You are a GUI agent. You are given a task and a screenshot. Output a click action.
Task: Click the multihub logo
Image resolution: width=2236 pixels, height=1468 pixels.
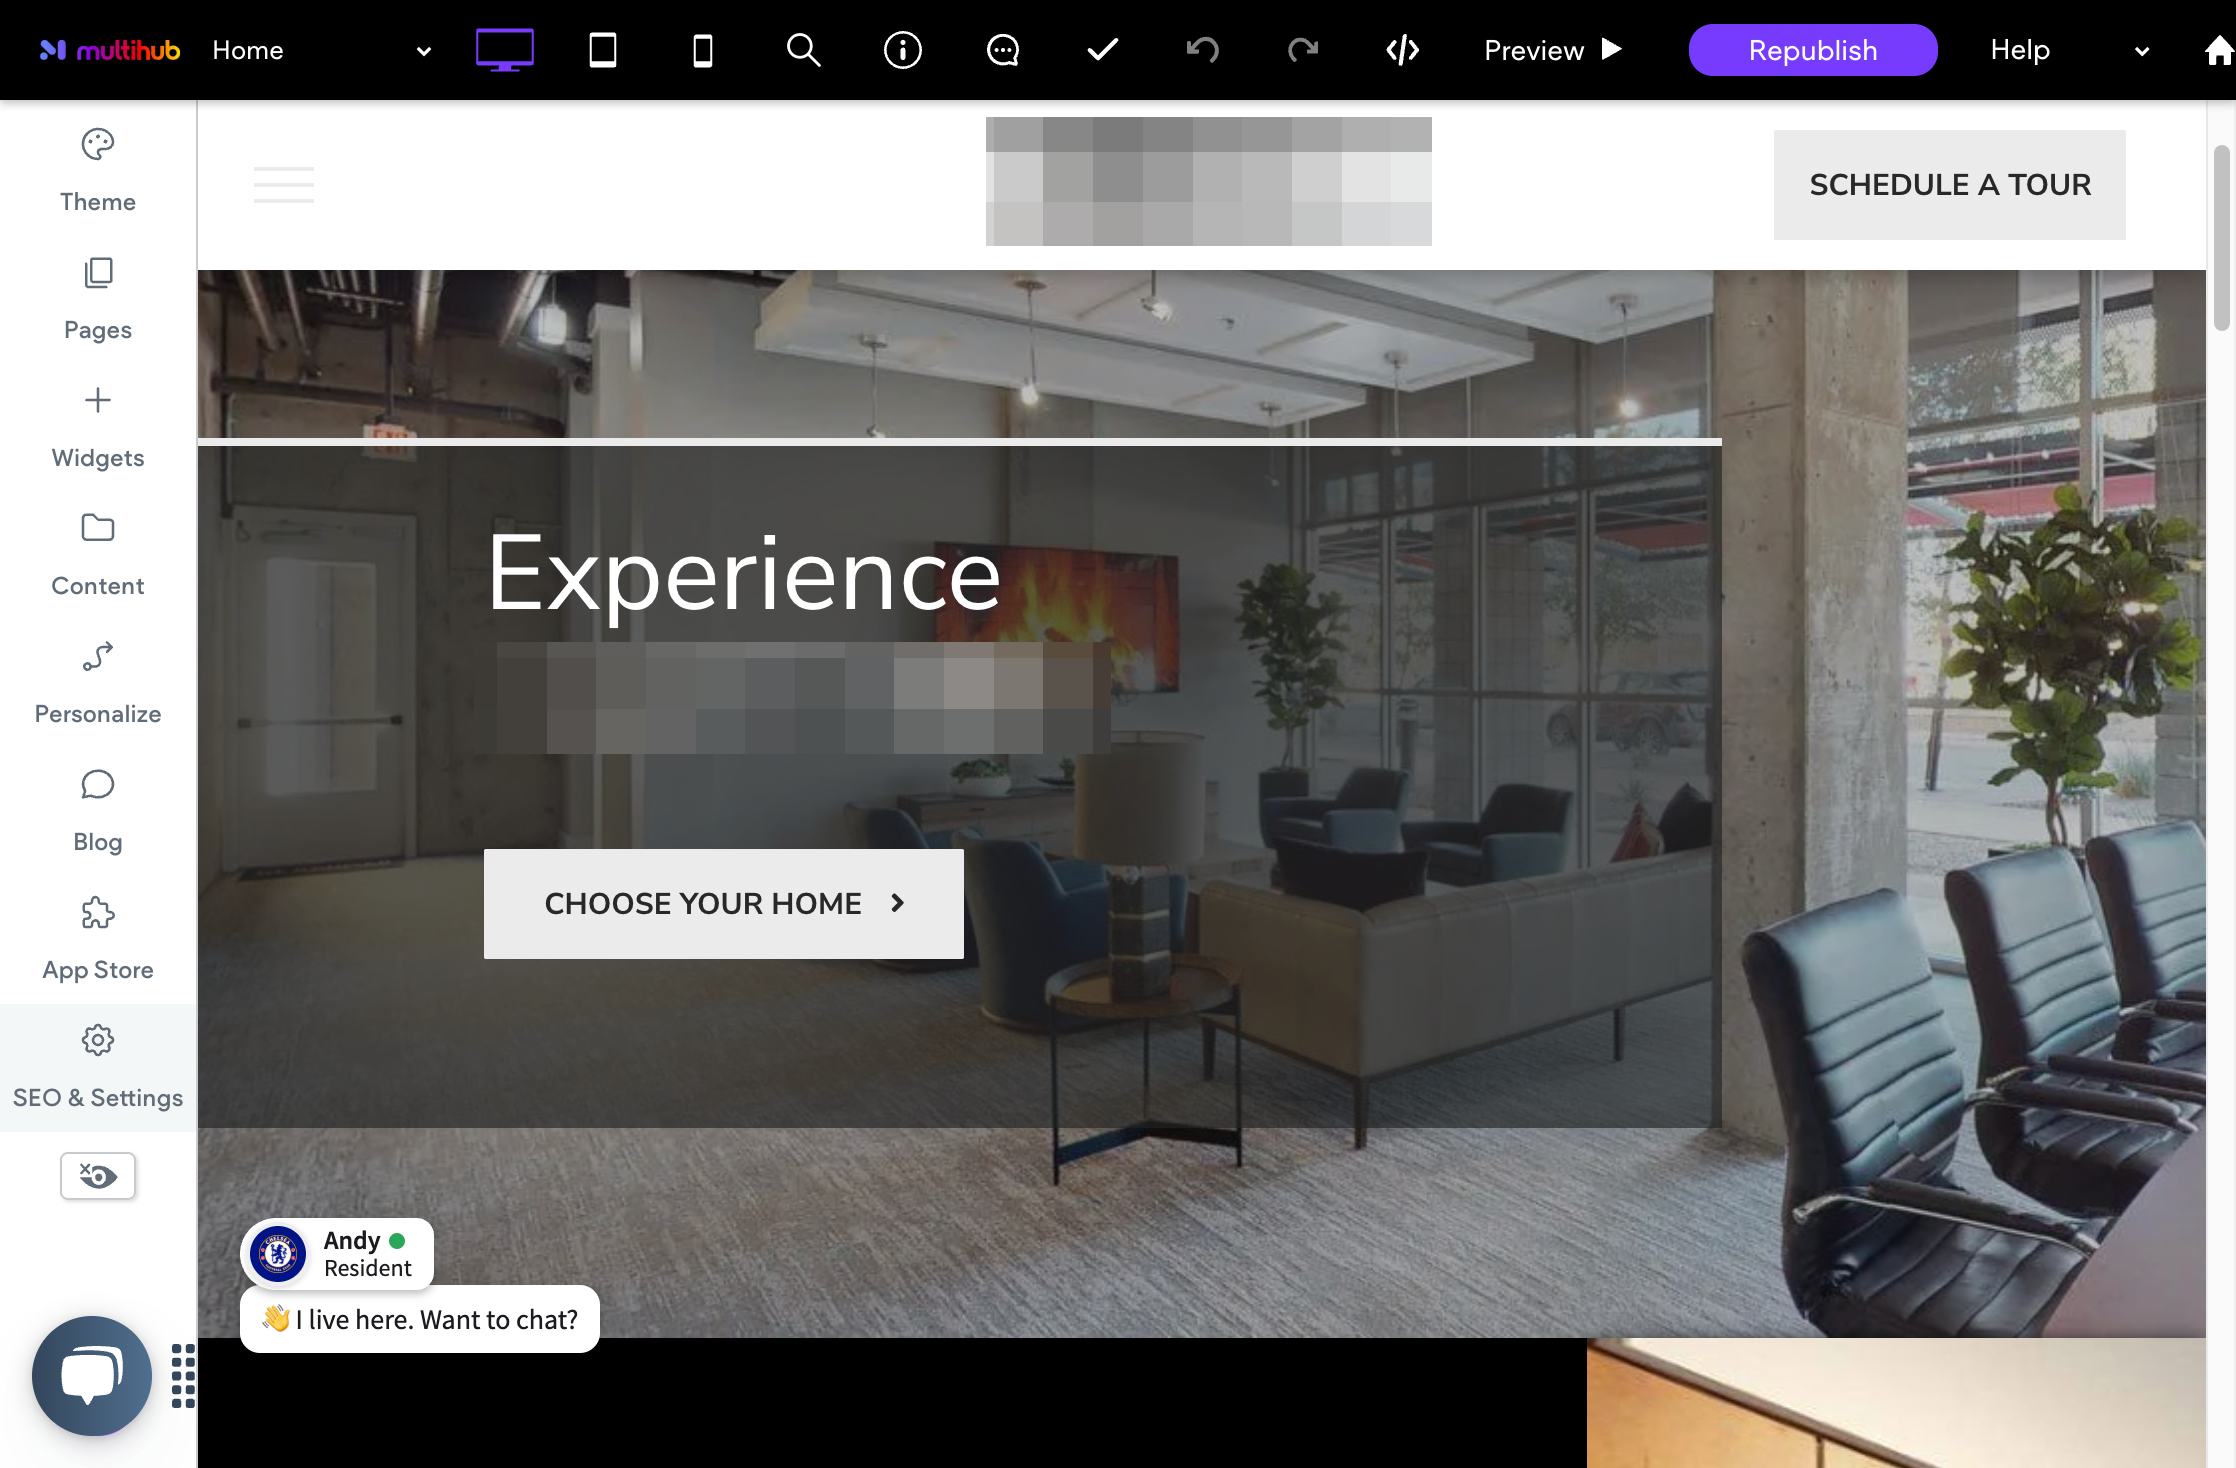110,50
